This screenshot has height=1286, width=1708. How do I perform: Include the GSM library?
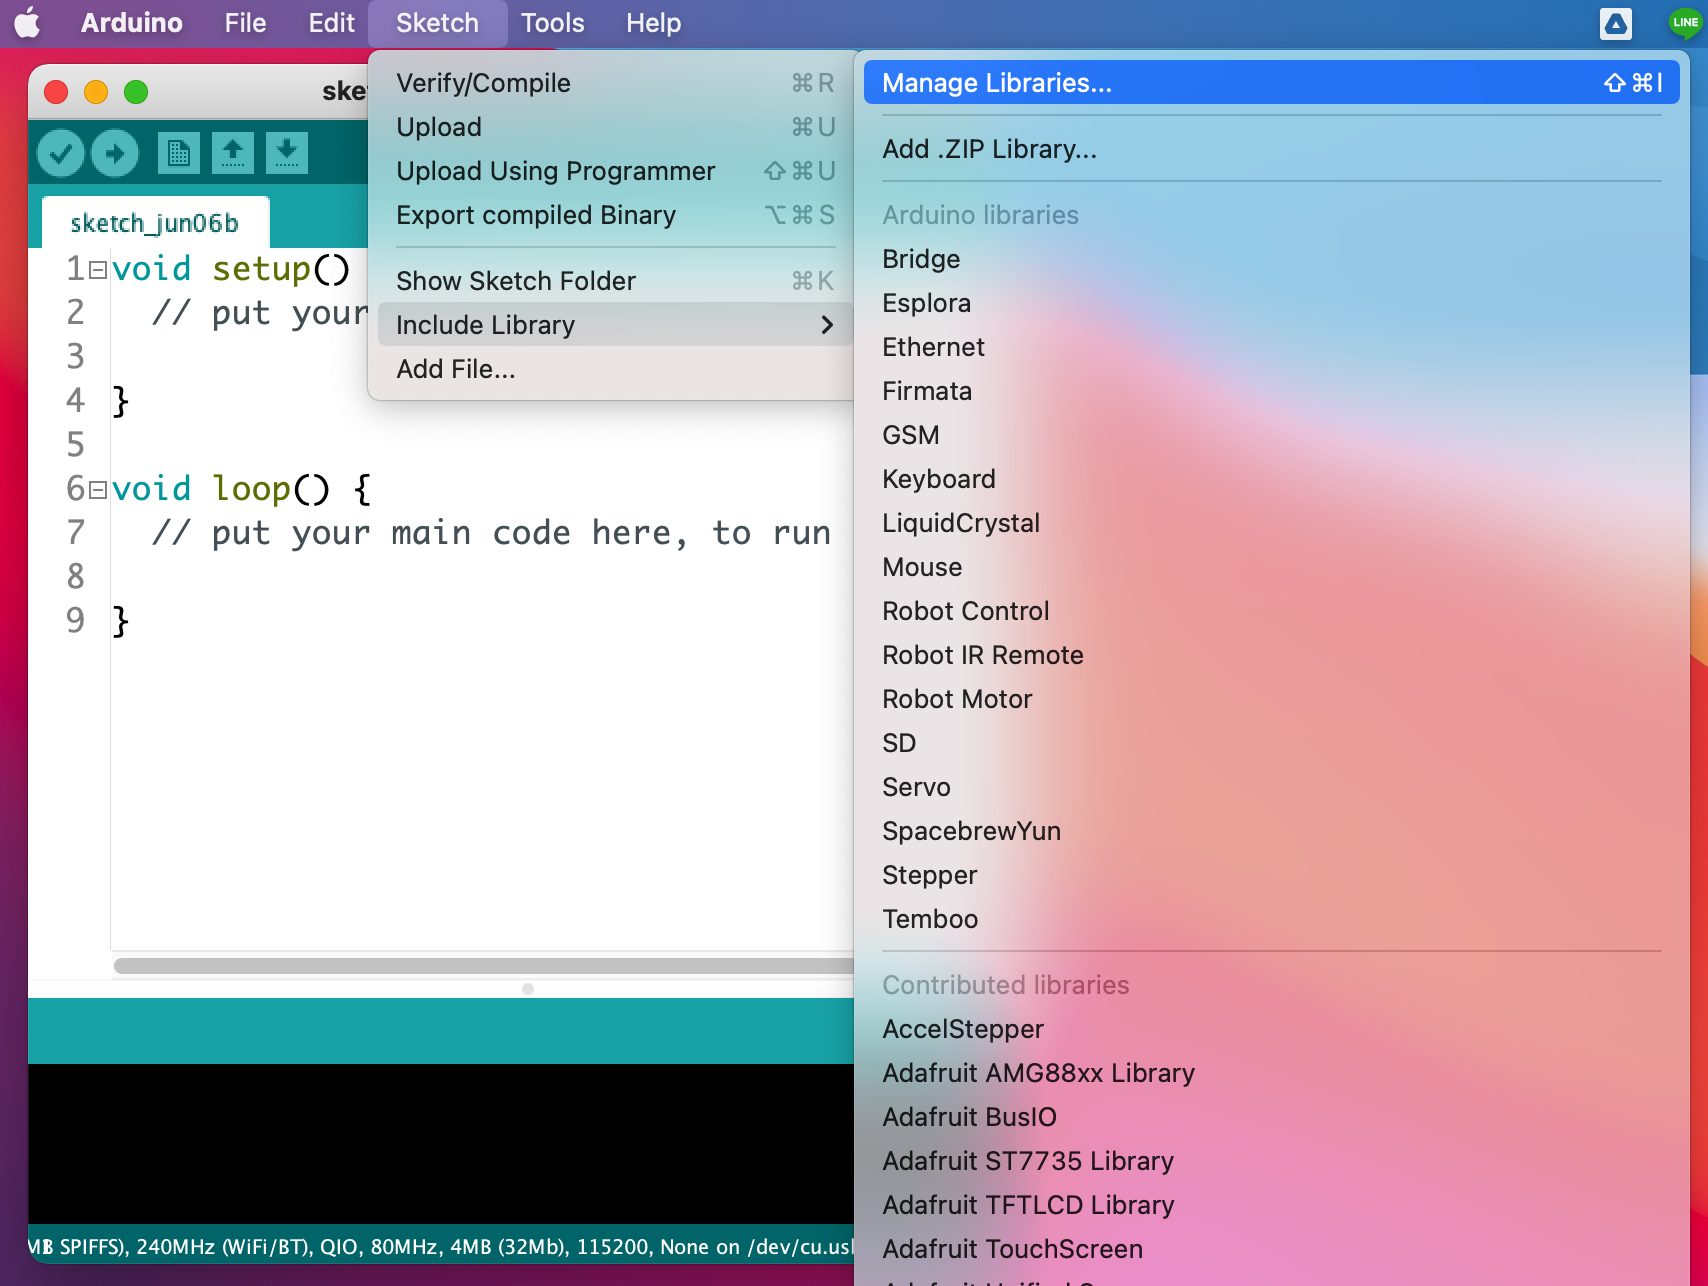[x=1271, y=435]
